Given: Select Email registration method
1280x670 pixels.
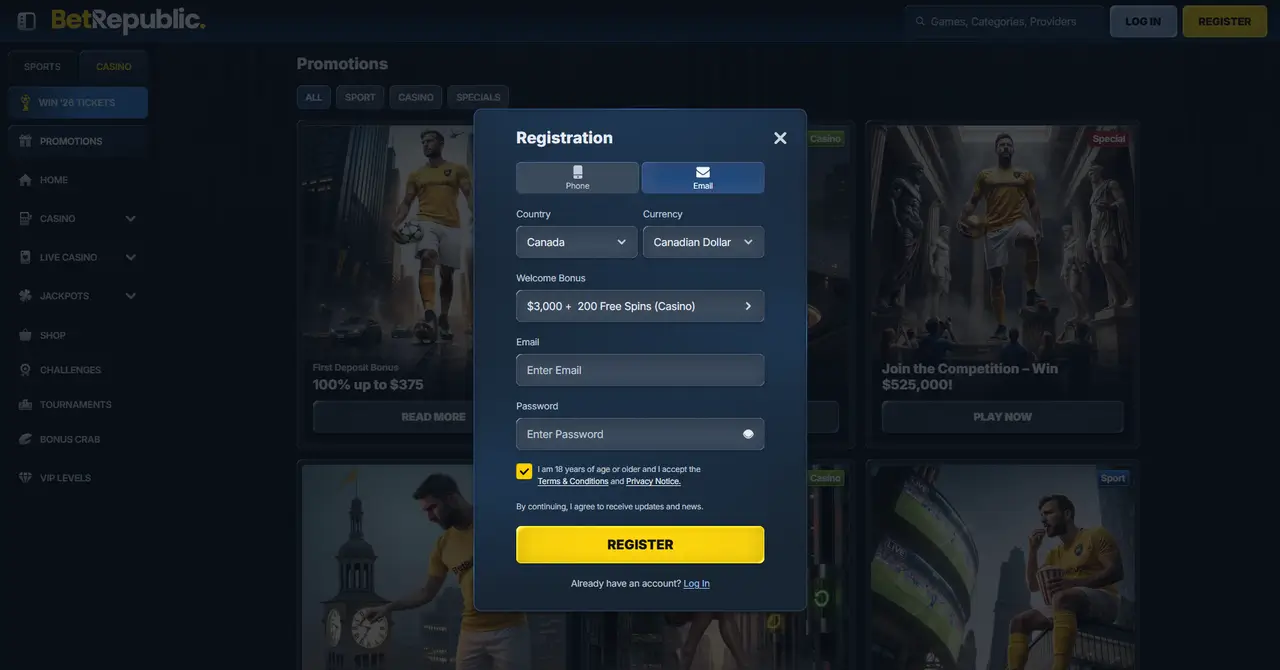Looking at the screenshot, I should point(703,178).
